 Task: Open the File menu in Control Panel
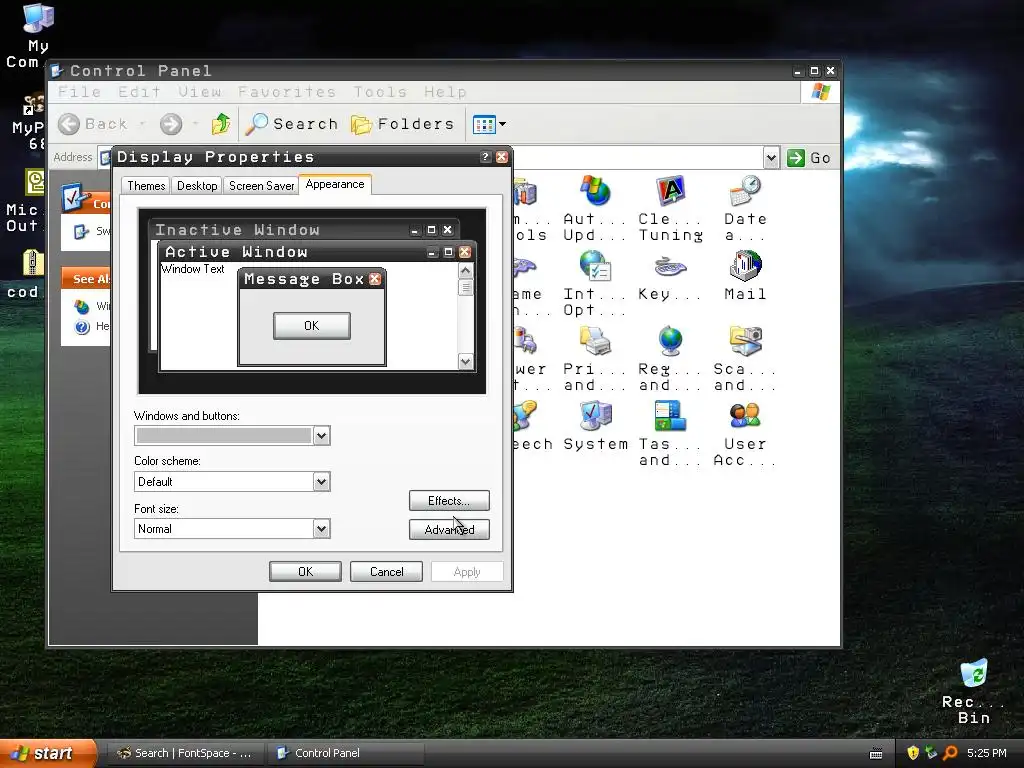point(79,92)
